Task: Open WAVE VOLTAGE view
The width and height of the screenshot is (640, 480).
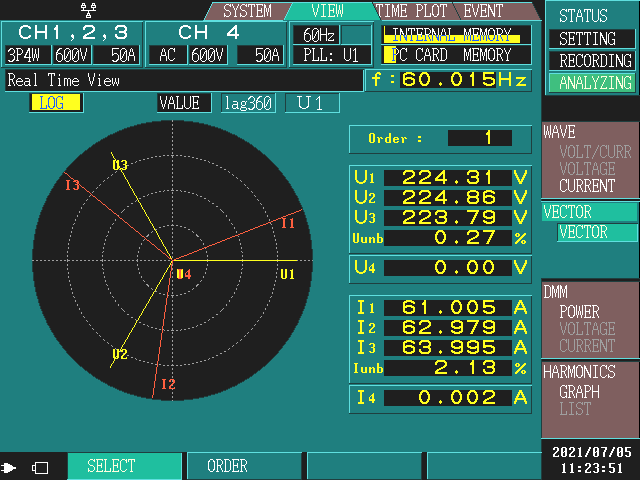Action: click(587, 169)
